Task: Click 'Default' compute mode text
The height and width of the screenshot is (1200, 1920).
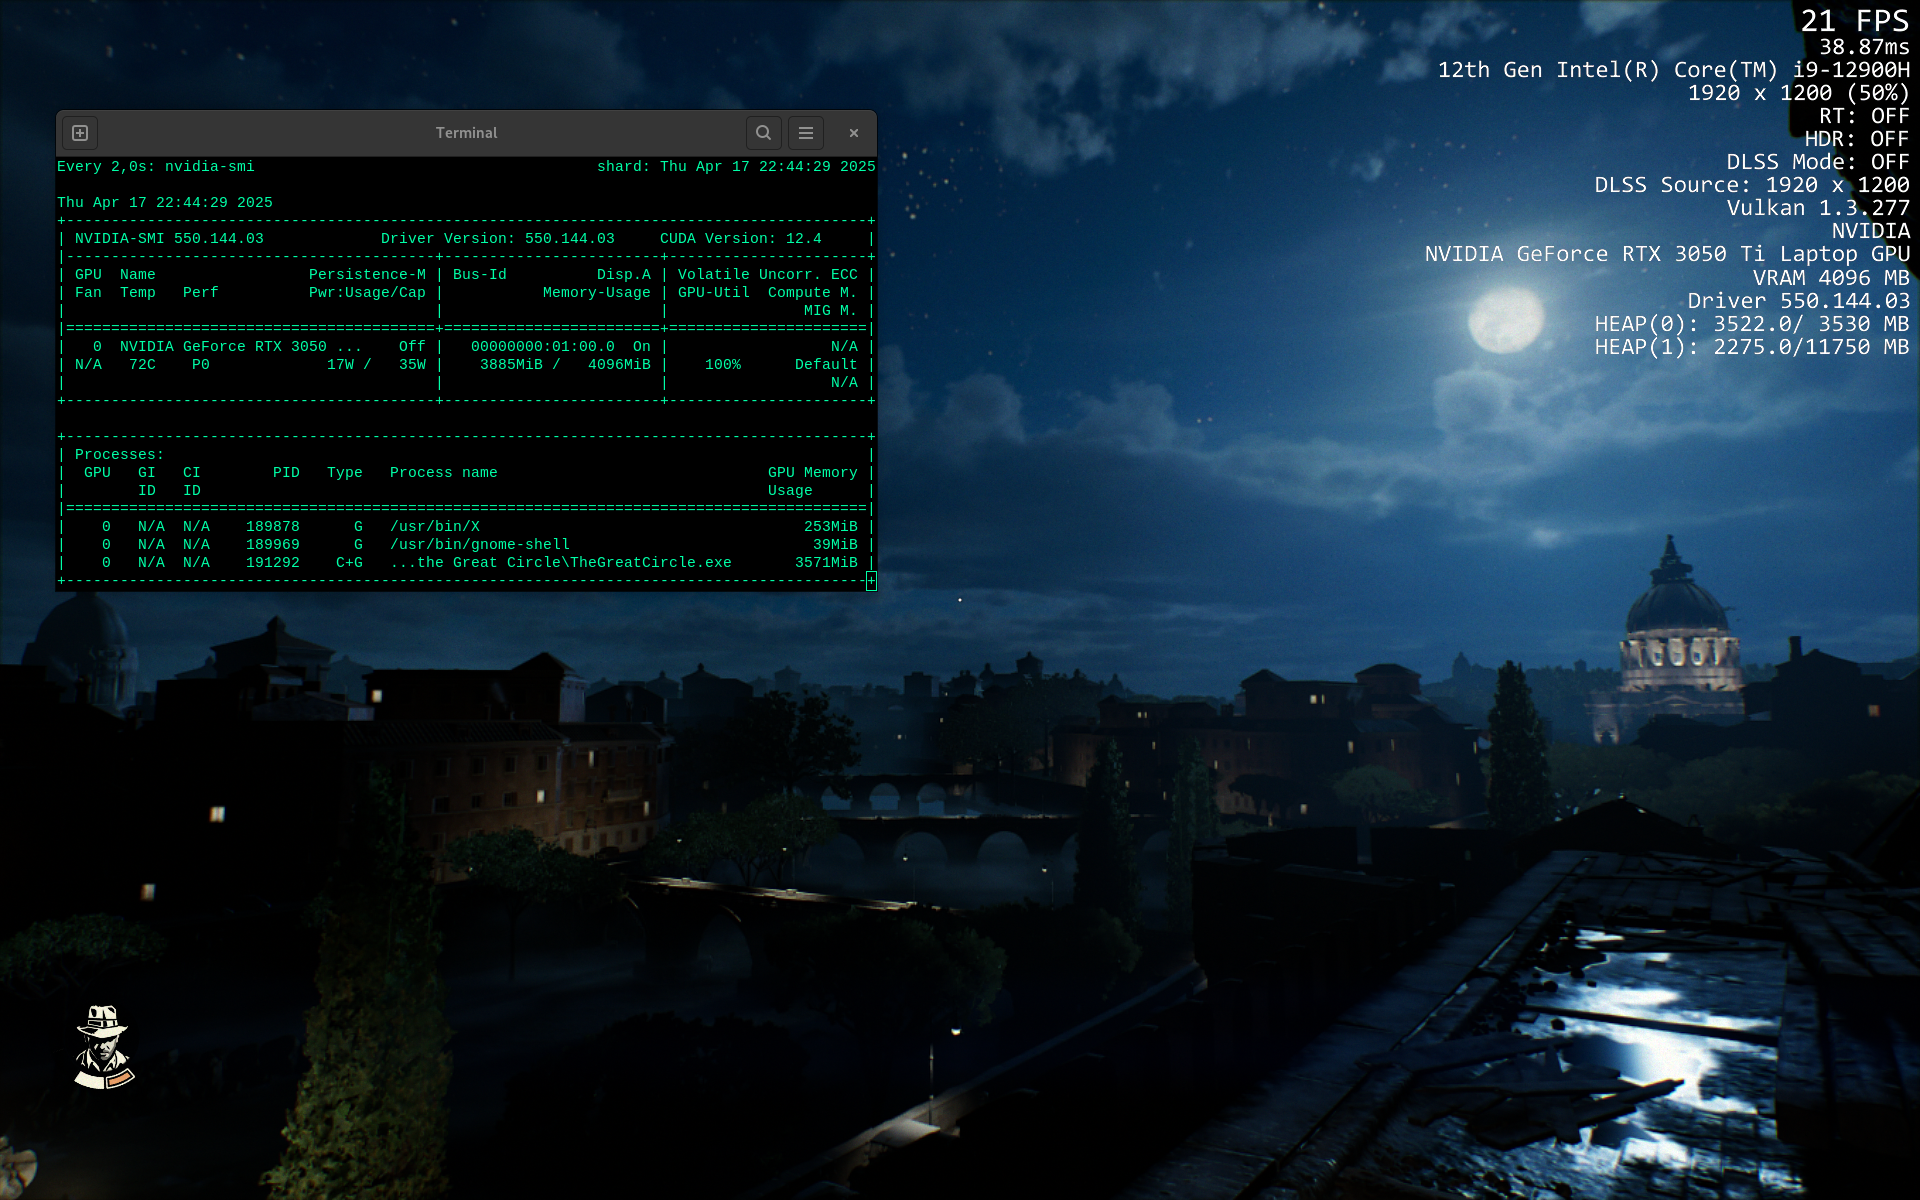Action: click(x=826, y=365)
